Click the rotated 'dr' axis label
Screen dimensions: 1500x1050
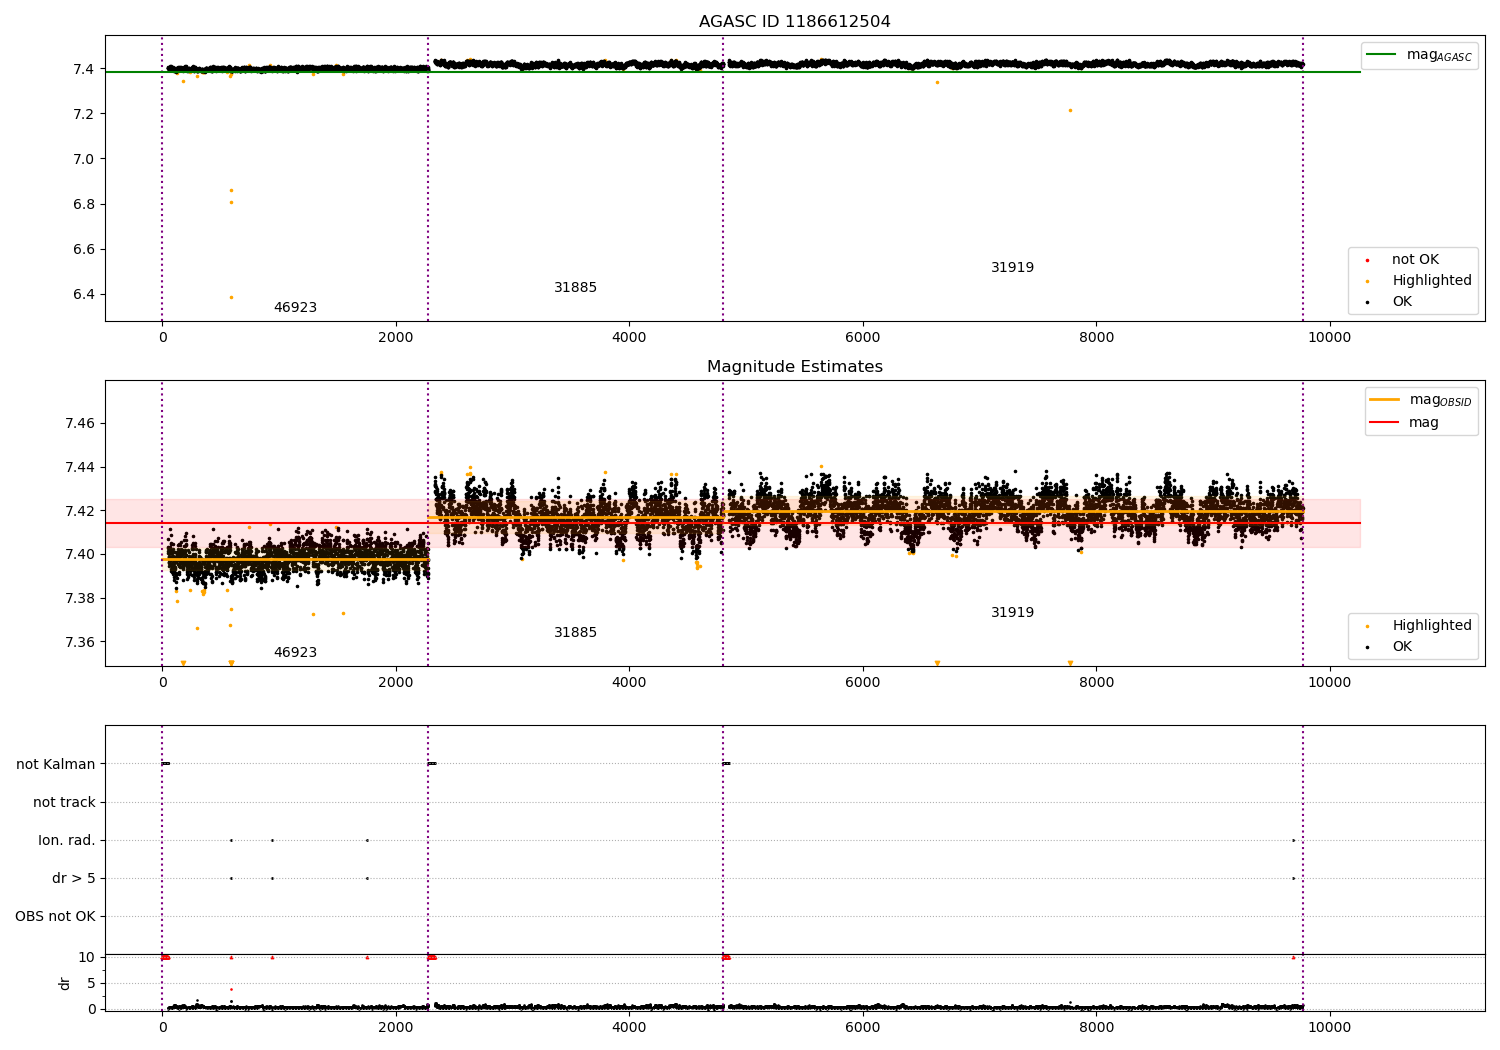(x=65, y=983)
